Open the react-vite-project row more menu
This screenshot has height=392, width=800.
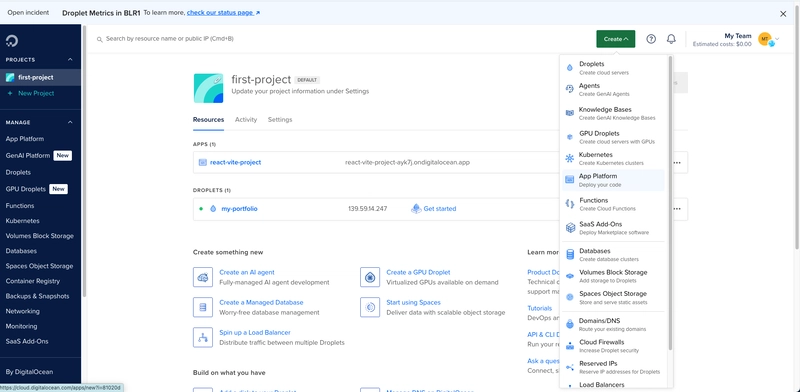(x=677, y=162)
